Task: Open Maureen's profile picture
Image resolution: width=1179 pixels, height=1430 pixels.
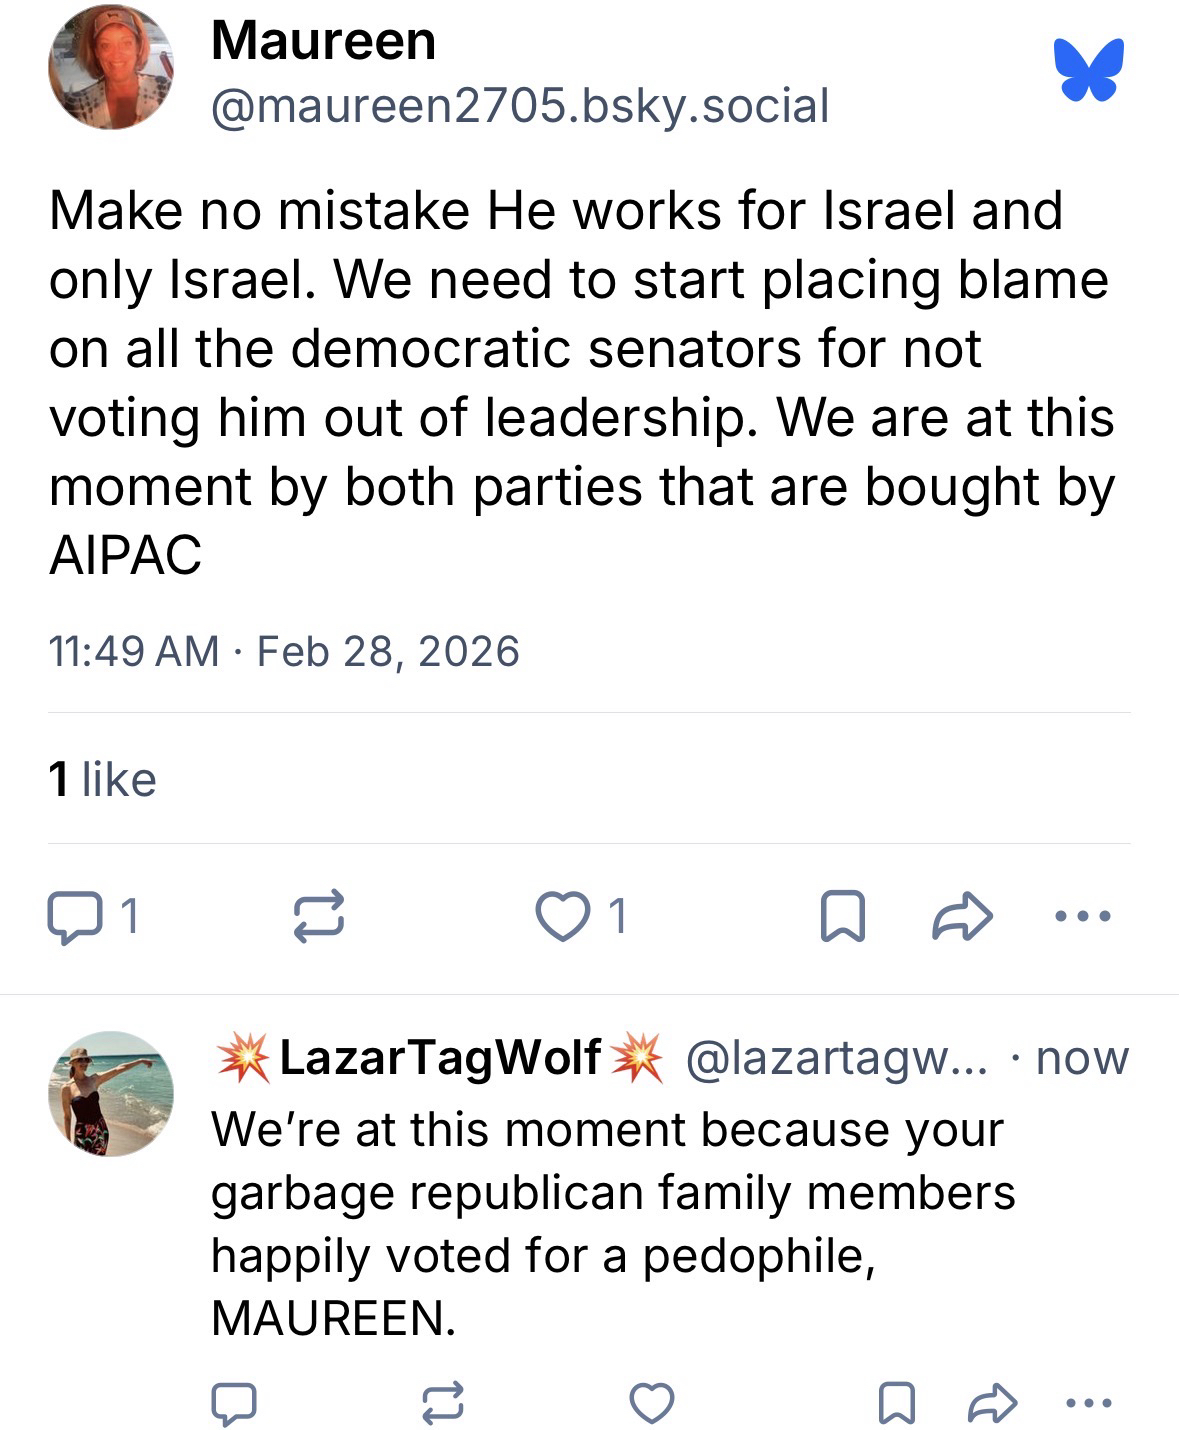Action: (x=110, y=67)
